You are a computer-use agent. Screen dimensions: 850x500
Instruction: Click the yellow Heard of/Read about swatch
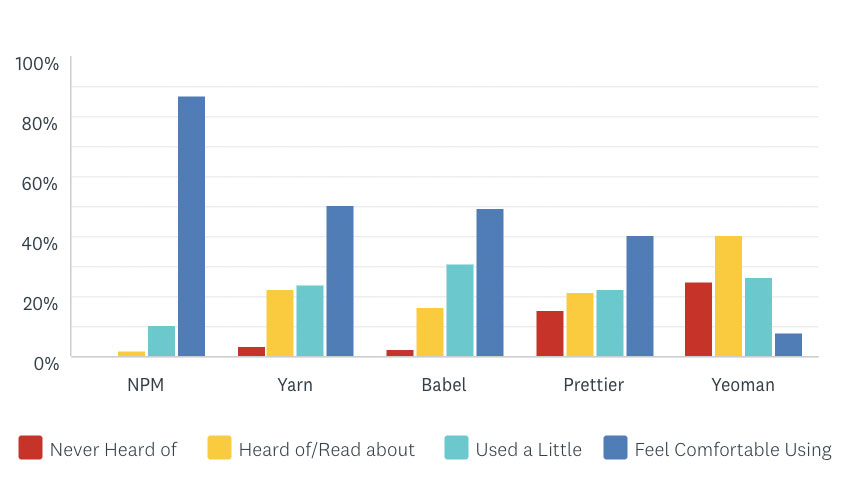point(219,449)
